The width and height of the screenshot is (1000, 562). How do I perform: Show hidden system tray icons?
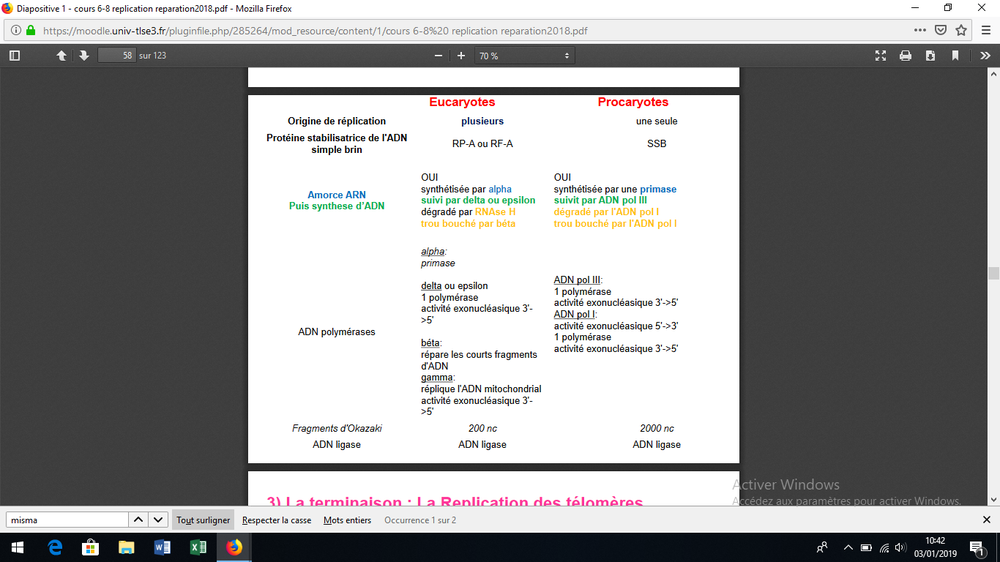tap(848, 547)
